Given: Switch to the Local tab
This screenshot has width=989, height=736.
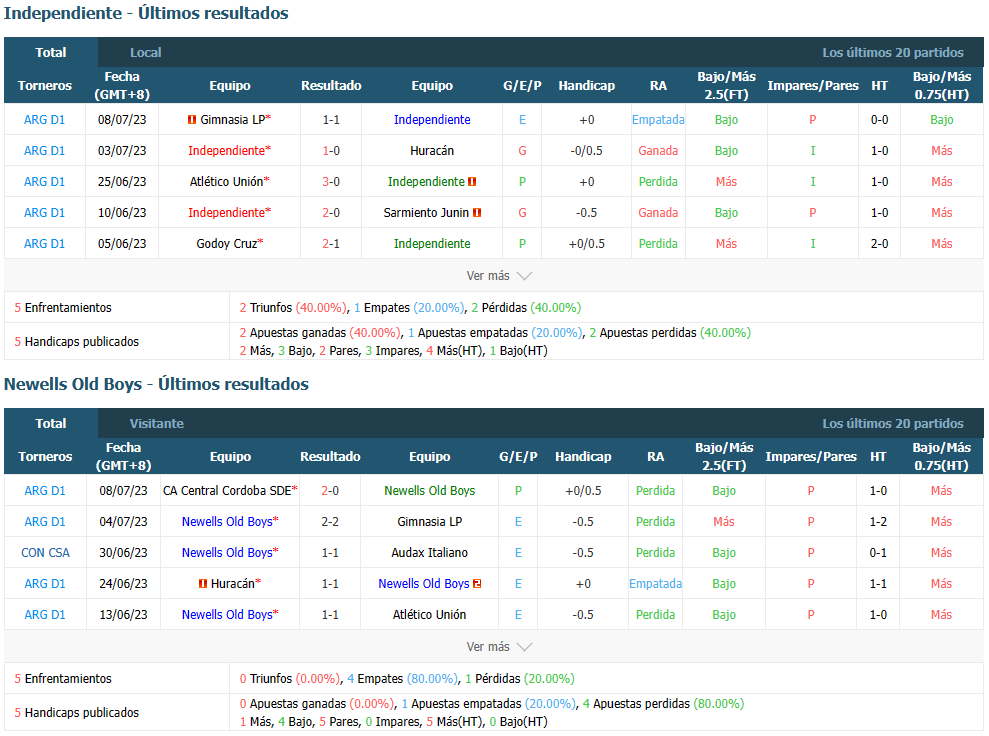Looking at the screenshot, I should coord(146,52).
